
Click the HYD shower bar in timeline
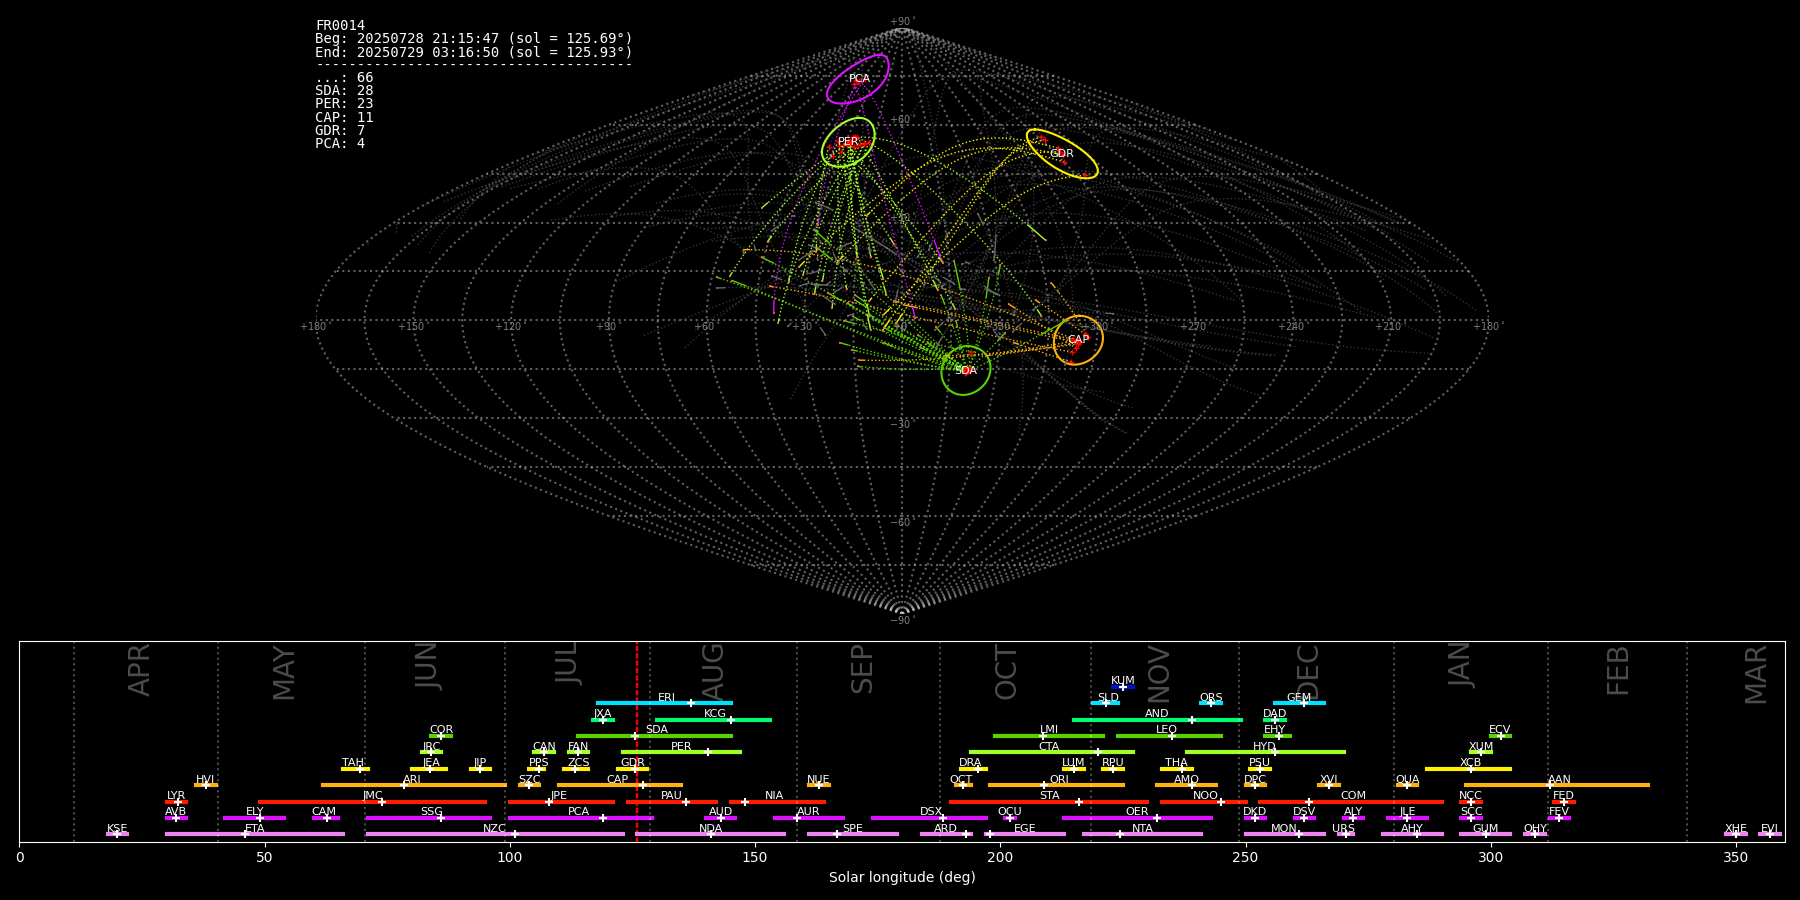1265,752
